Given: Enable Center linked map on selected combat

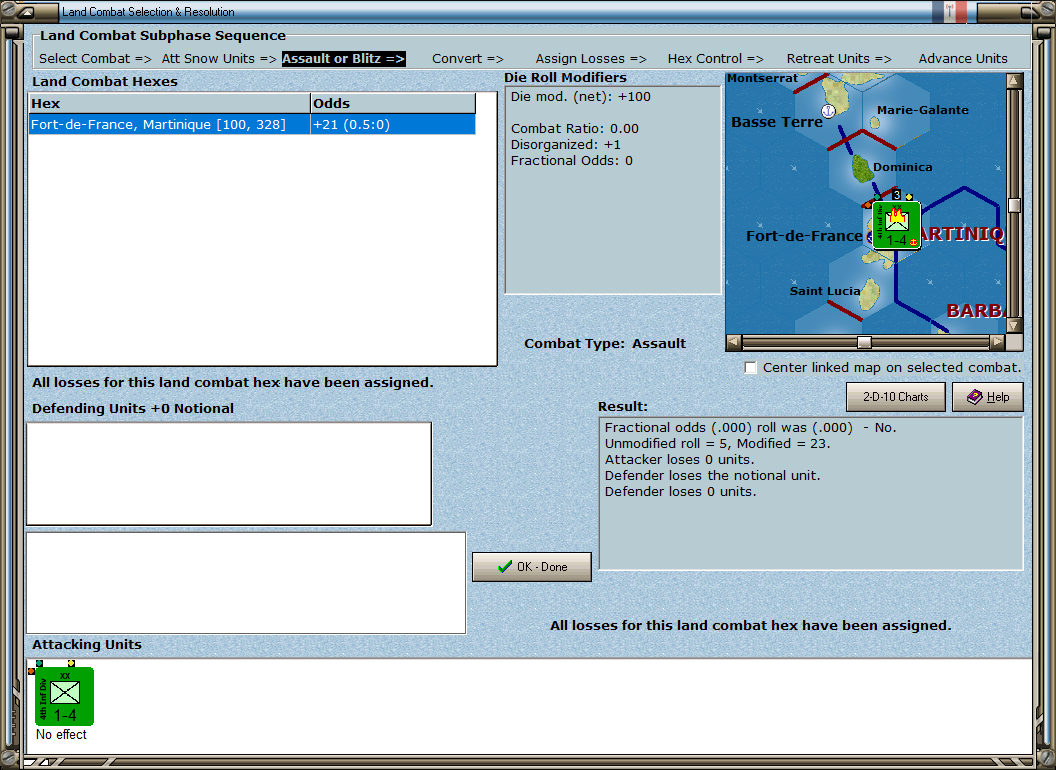Looking at the screenshot, I should (750, 368).
